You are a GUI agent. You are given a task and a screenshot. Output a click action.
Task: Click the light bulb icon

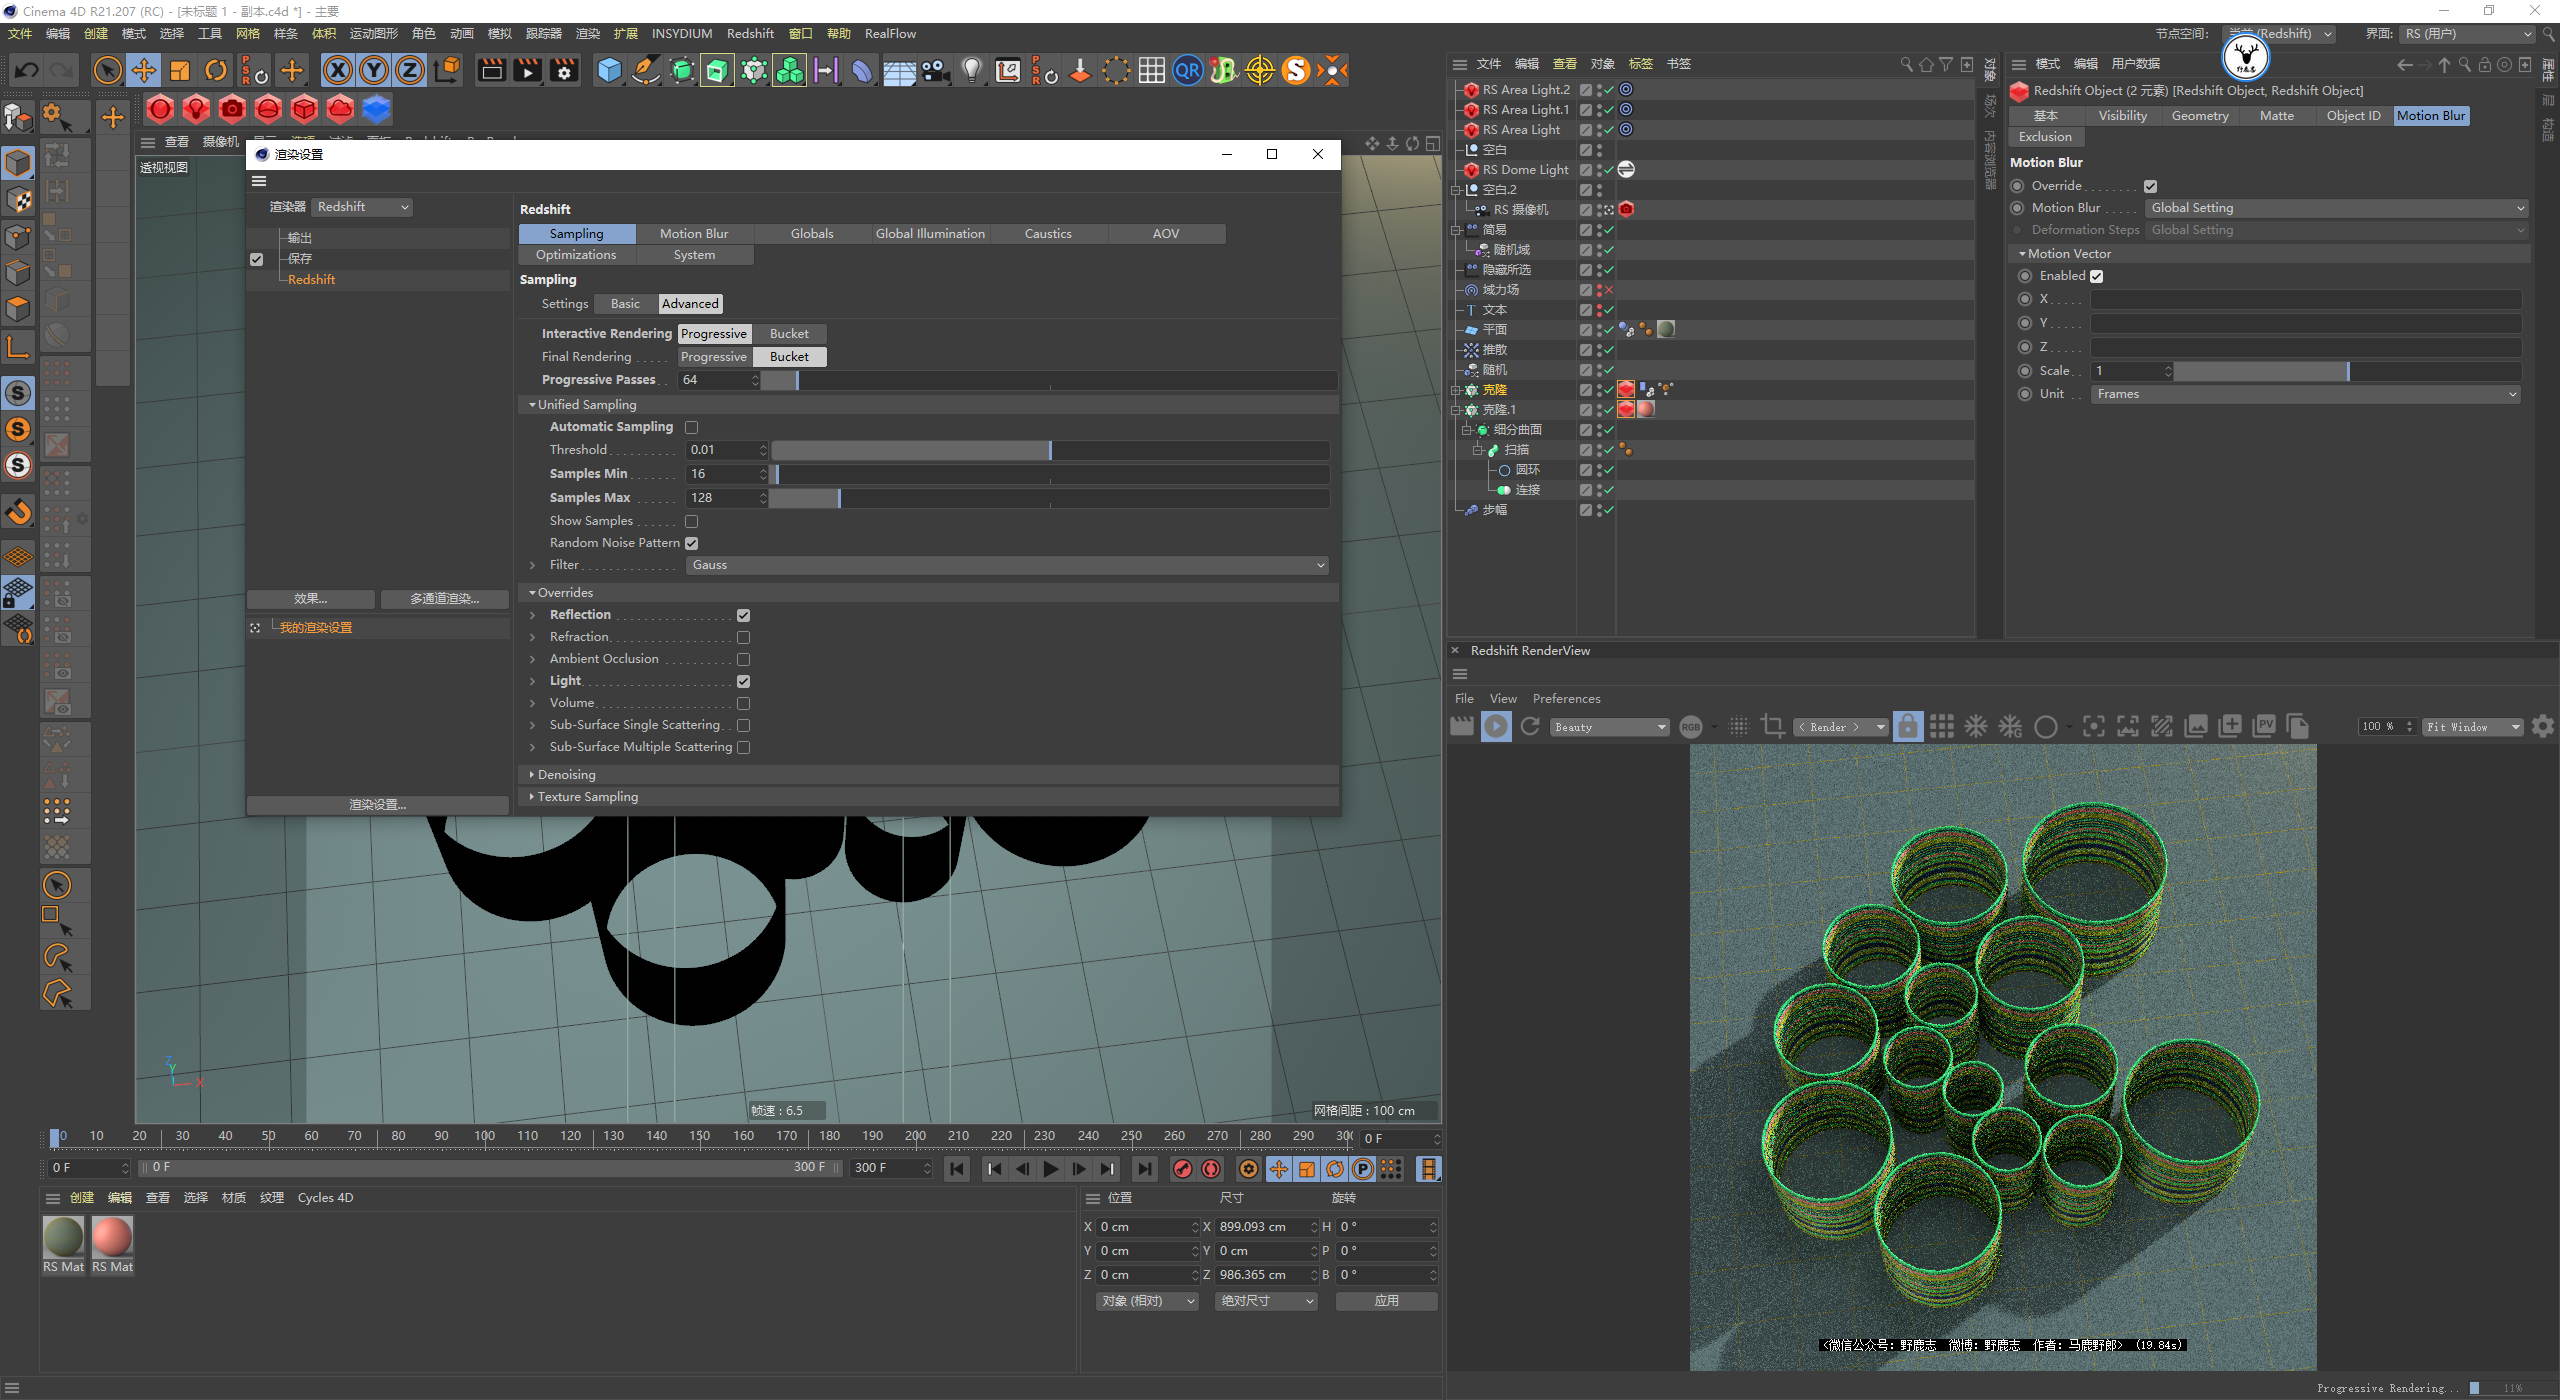(971, 70)
